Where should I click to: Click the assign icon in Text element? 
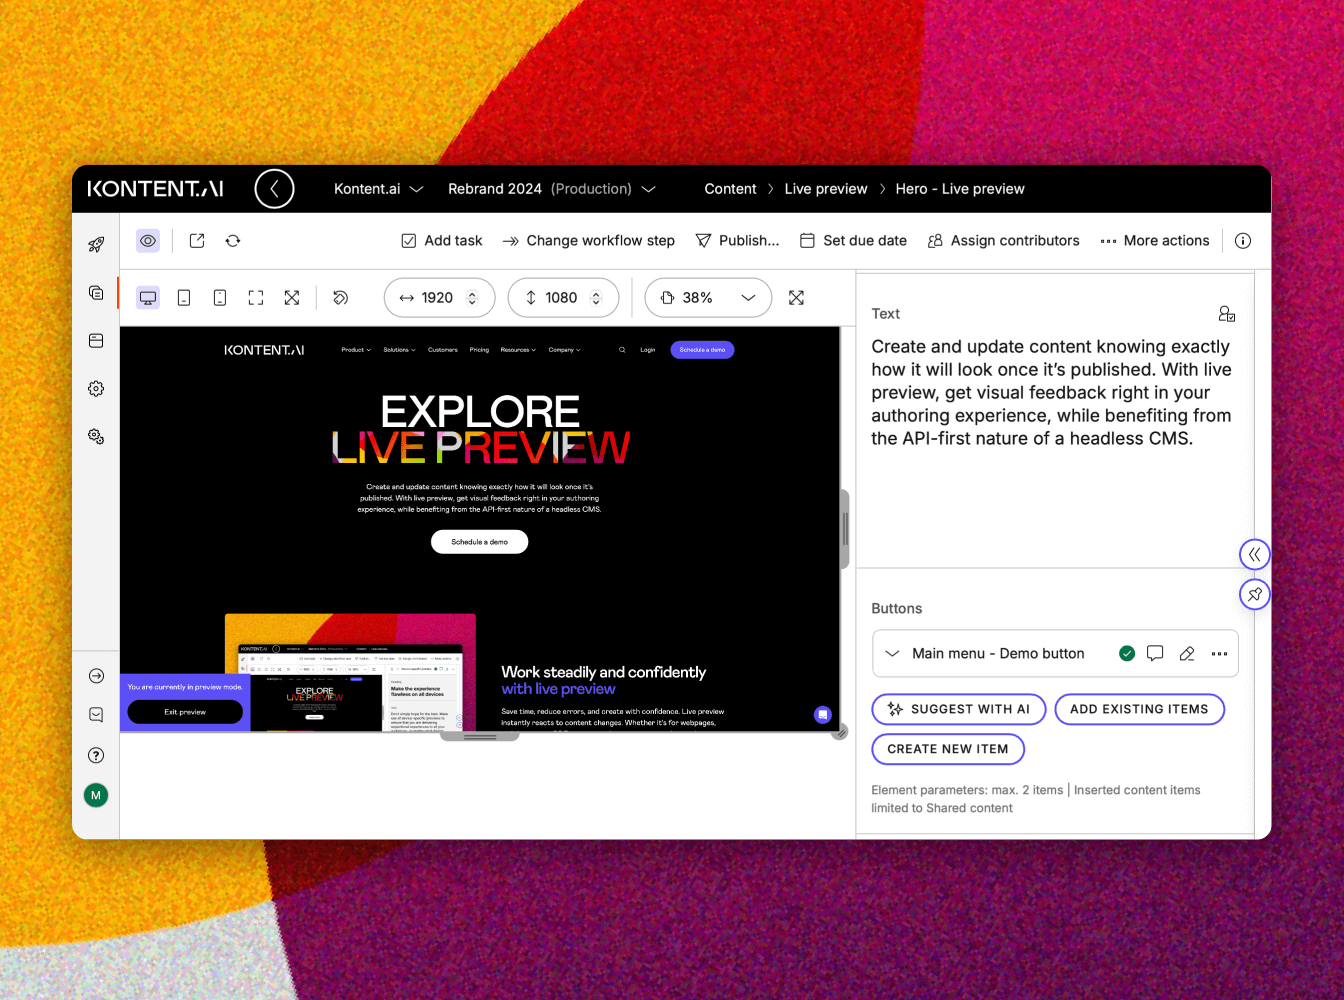click(1227, 314)
